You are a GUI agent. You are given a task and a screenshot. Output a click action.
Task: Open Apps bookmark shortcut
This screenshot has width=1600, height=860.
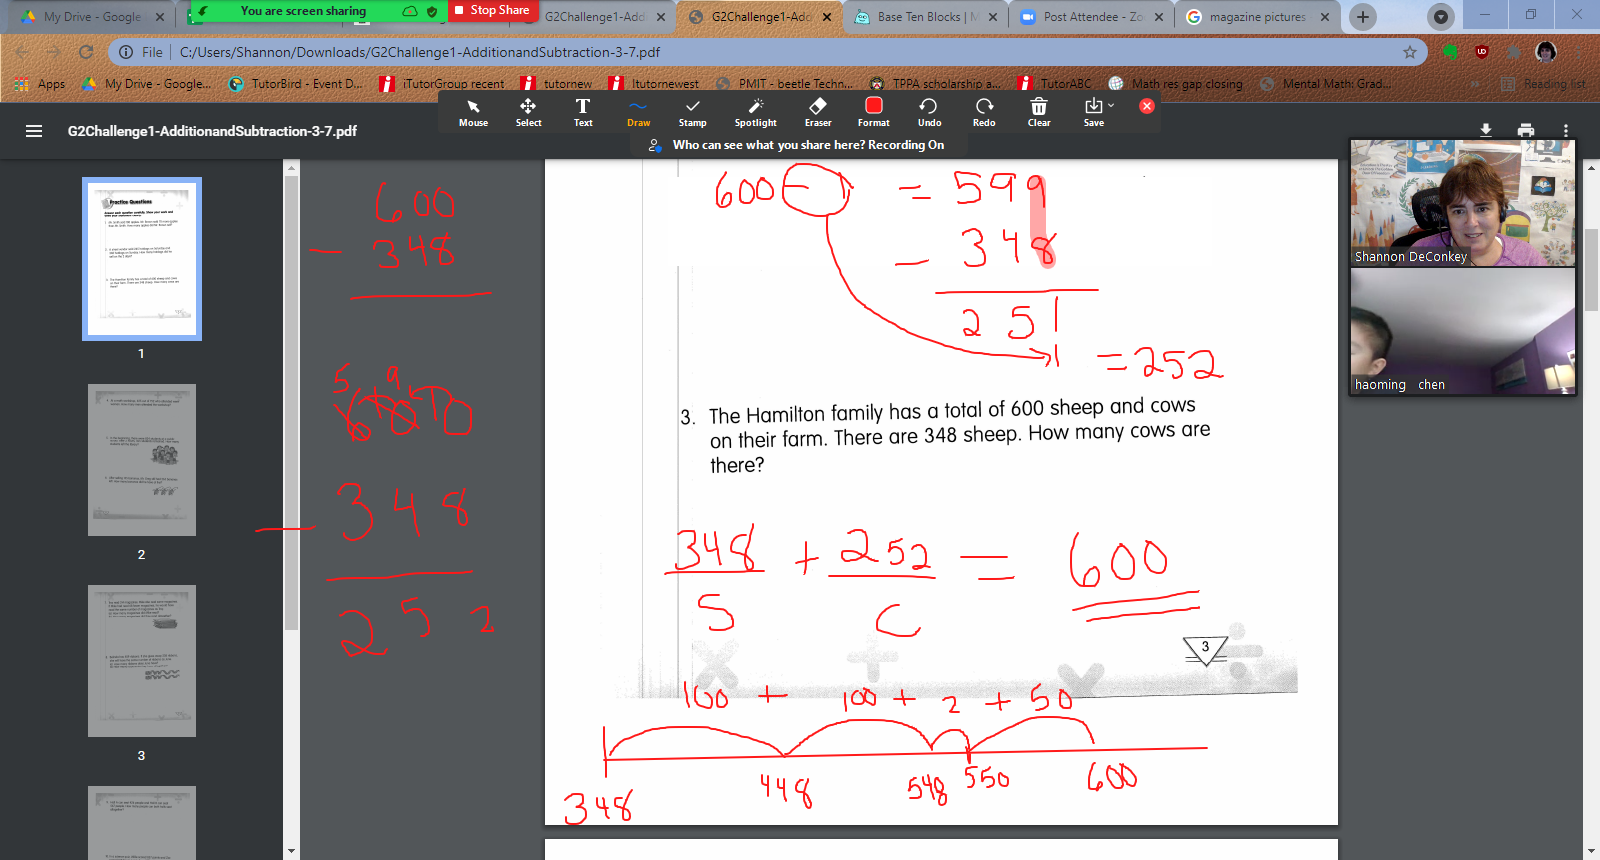[41, 84]
